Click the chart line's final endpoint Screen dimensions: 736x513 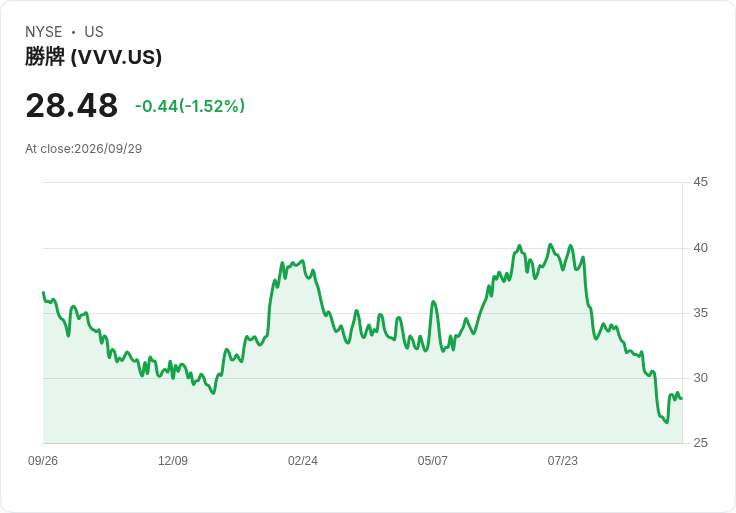point(682,398)
